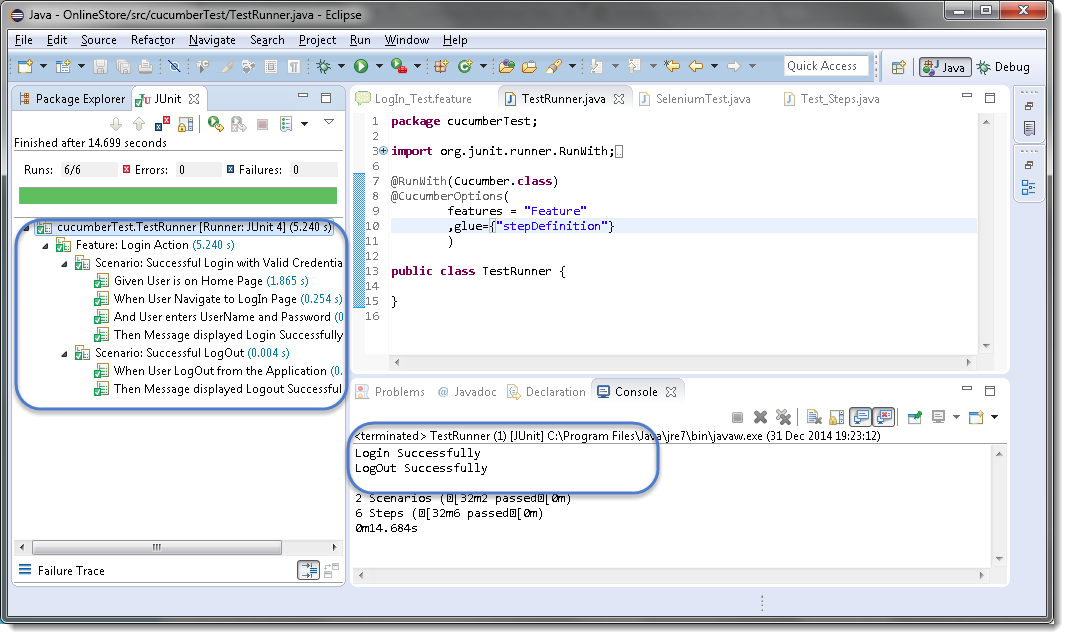Click the JUnit Rerun Test icon
The height and width of the screenshot is (639, 1069).
pos(215,124)
